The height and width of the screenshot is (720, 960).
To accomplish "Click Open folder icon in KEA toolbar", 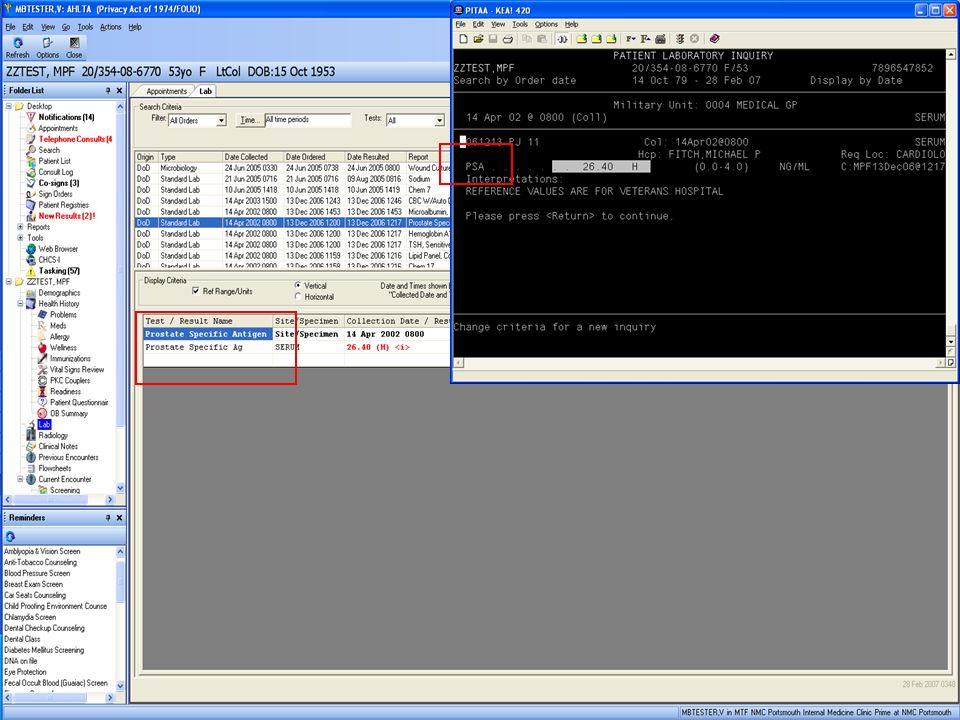I will 478,39.
